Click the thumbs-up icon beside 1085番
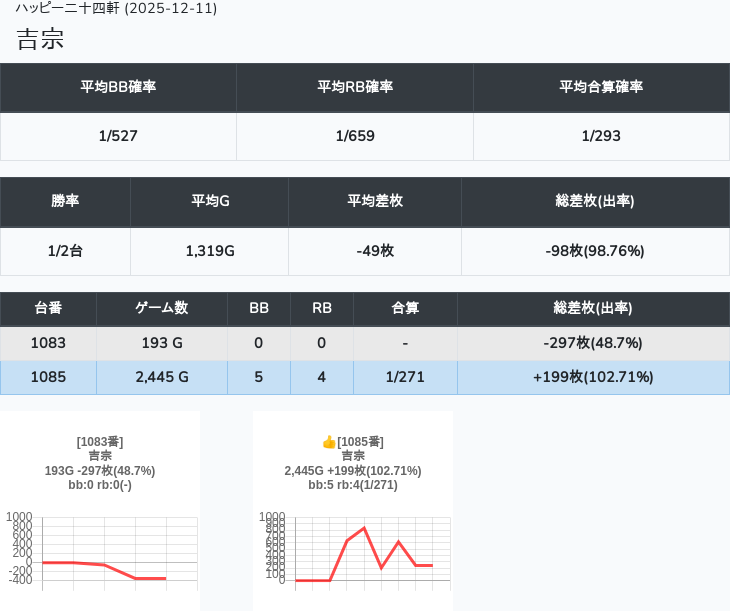The width and height of the screenshot is (730, 611). [x=328, y=442]
